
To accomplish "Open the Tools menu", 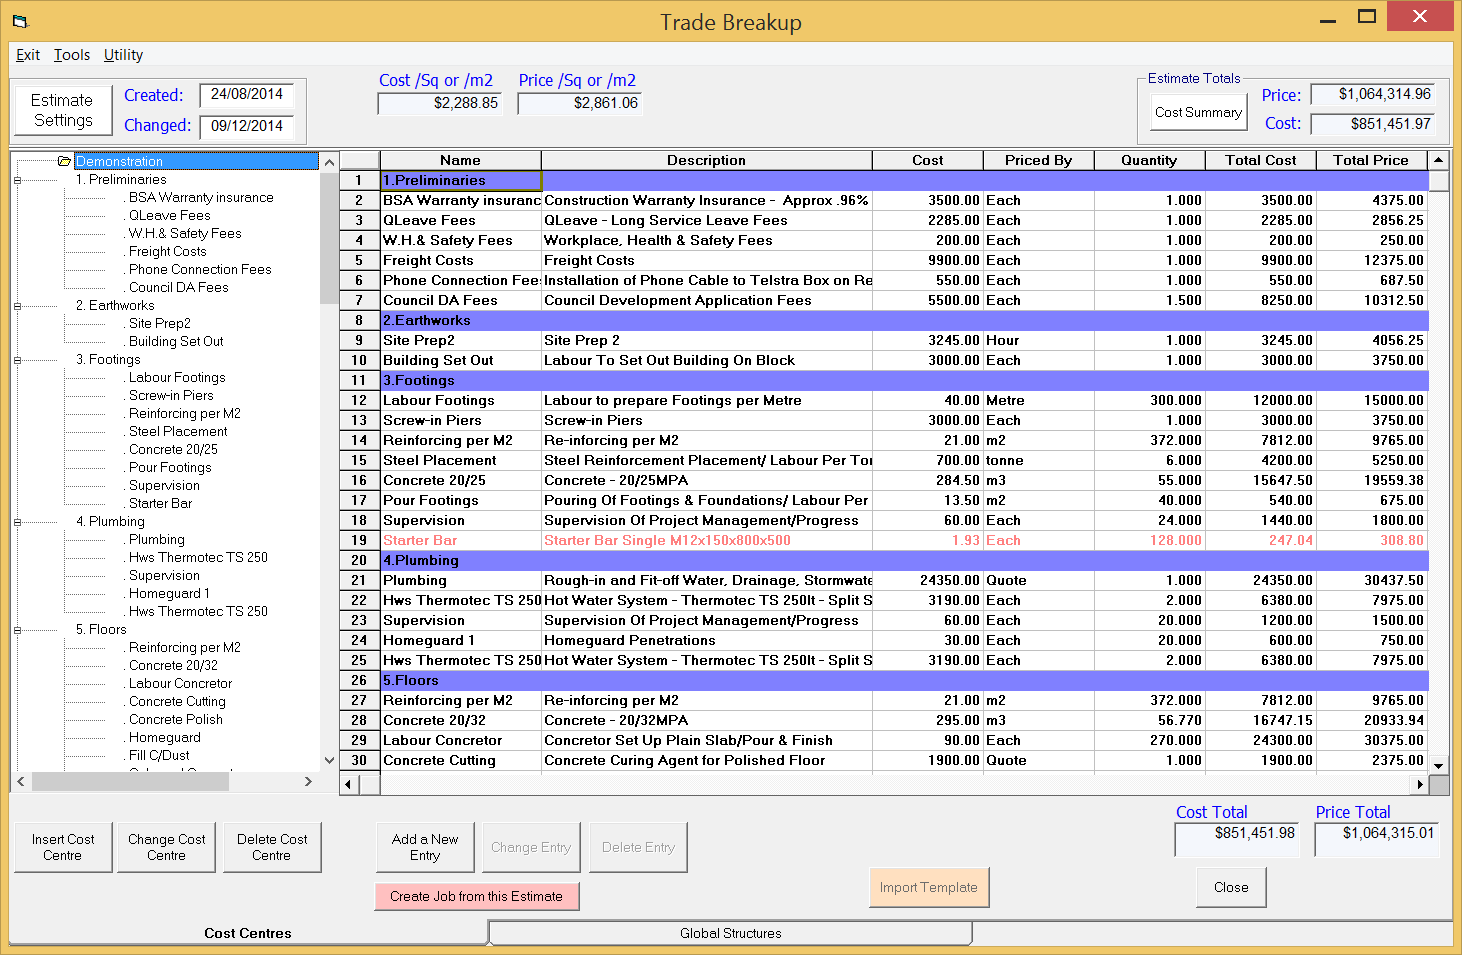I will [72, 55].
